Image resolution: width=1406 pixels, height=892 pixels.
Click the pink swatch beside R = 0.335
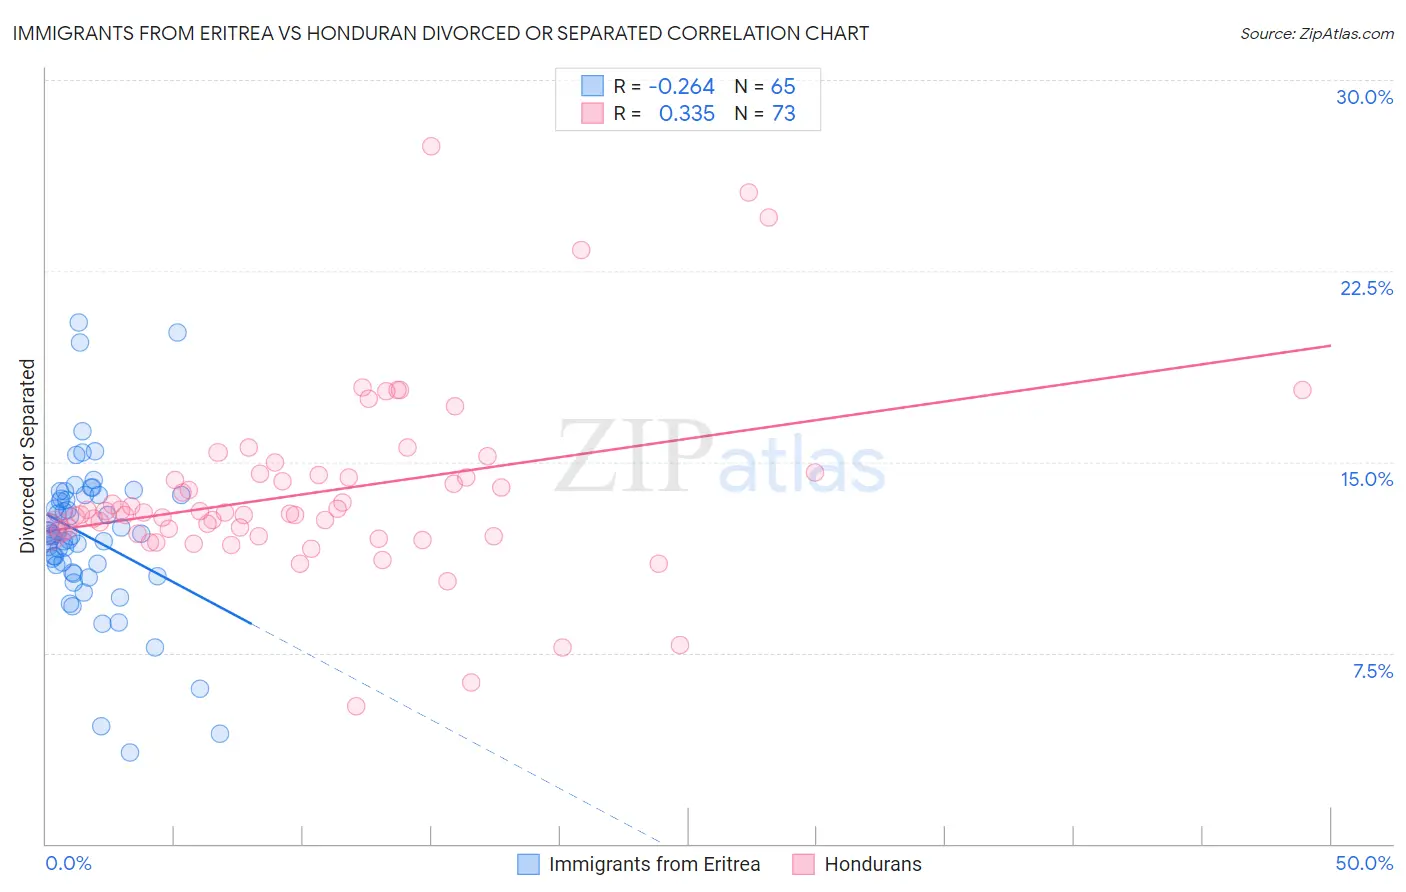click(x=592, y=113)
